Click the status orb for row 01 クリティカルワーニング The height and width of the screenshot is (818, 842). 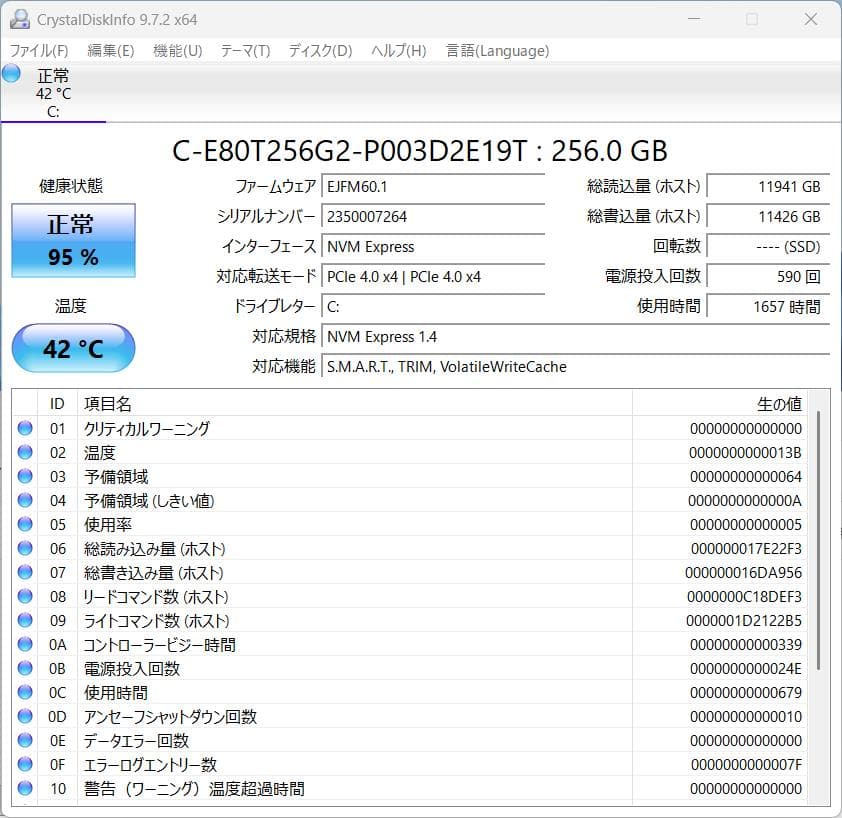pyautogui.click(x=25, y=428)
